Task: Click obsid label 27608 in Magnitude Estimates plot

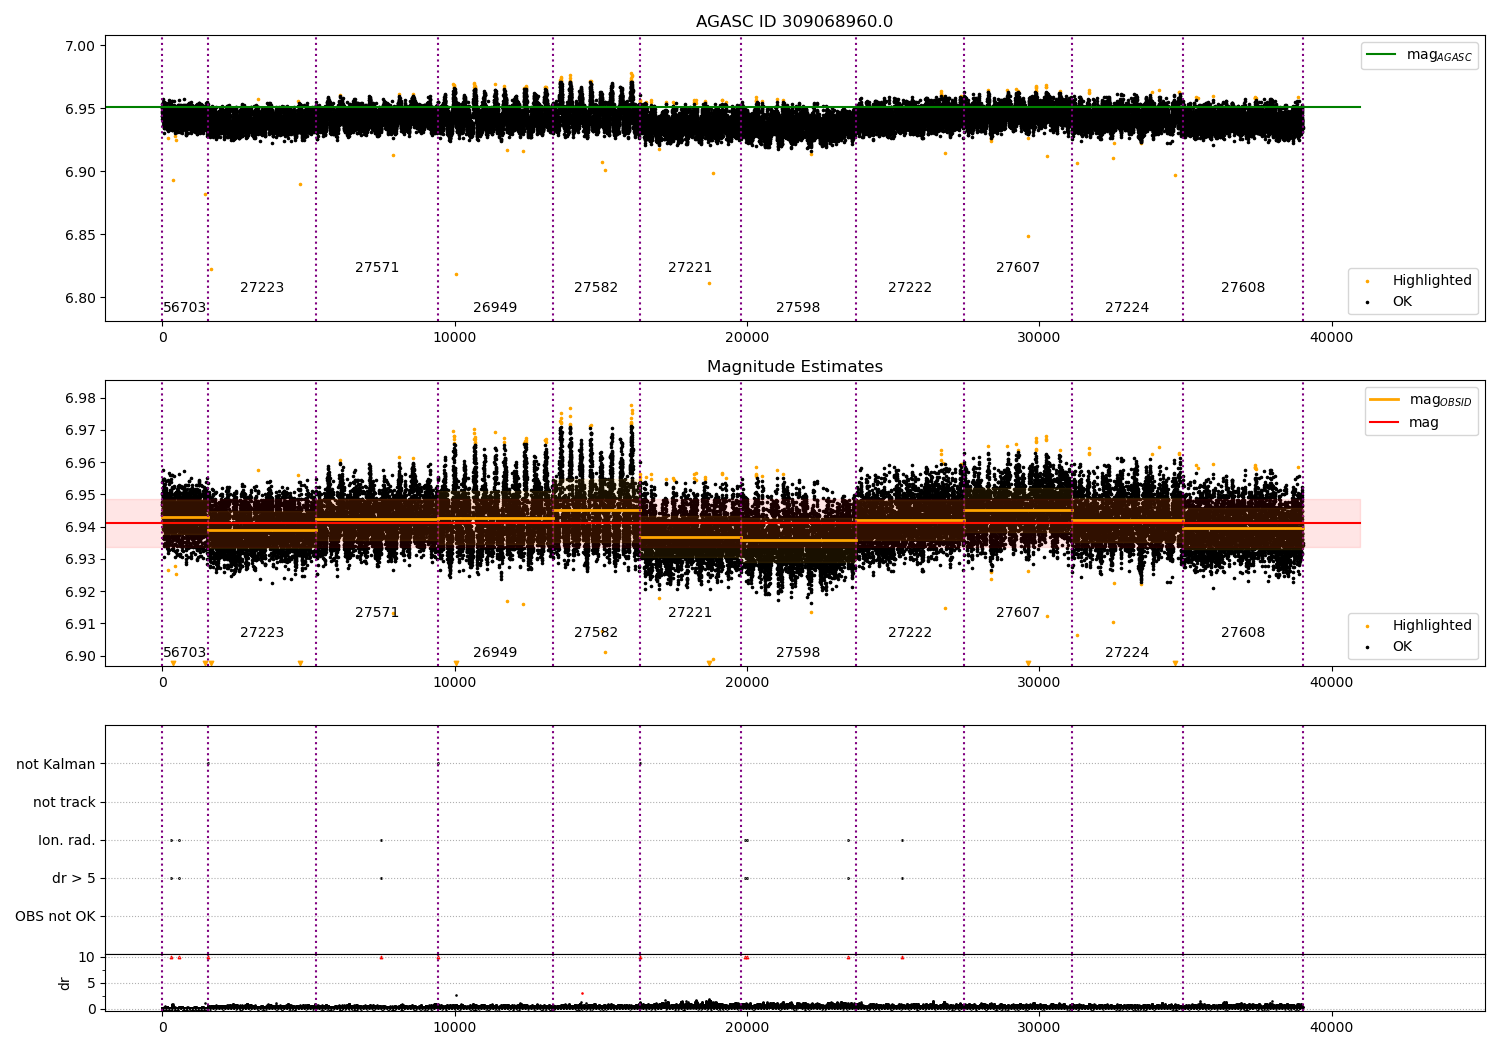Action: pyautogui.click(x=1243, y=633)
